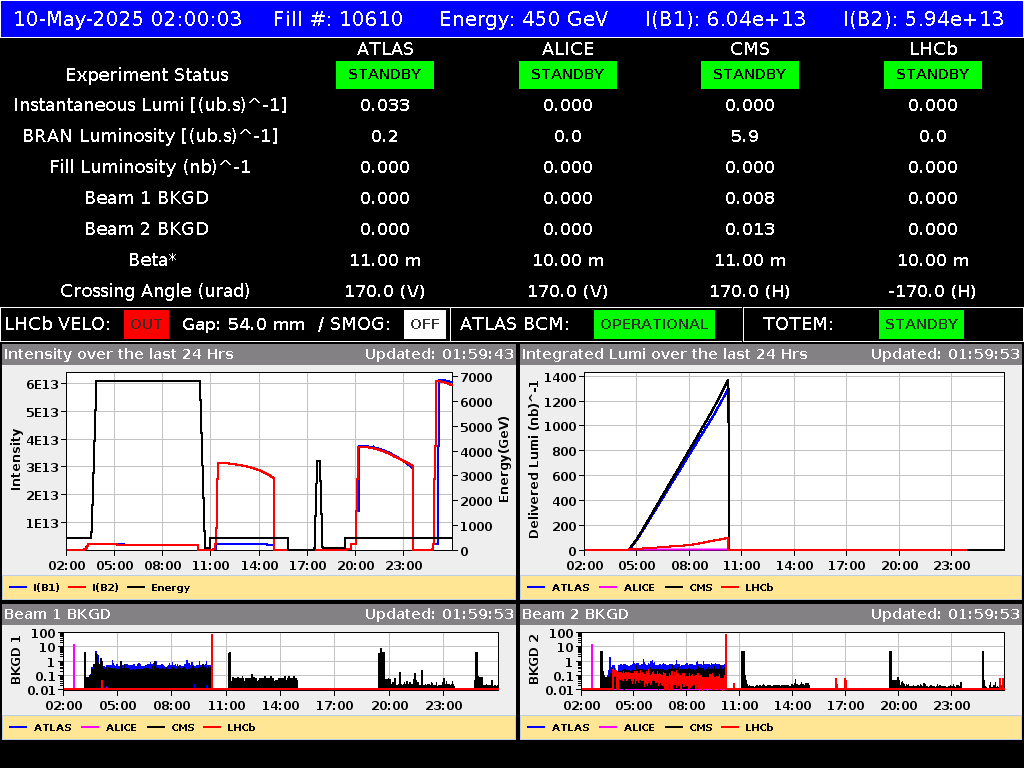Click CMS Beam 2 BKGD value 0.013

point(750,229)
